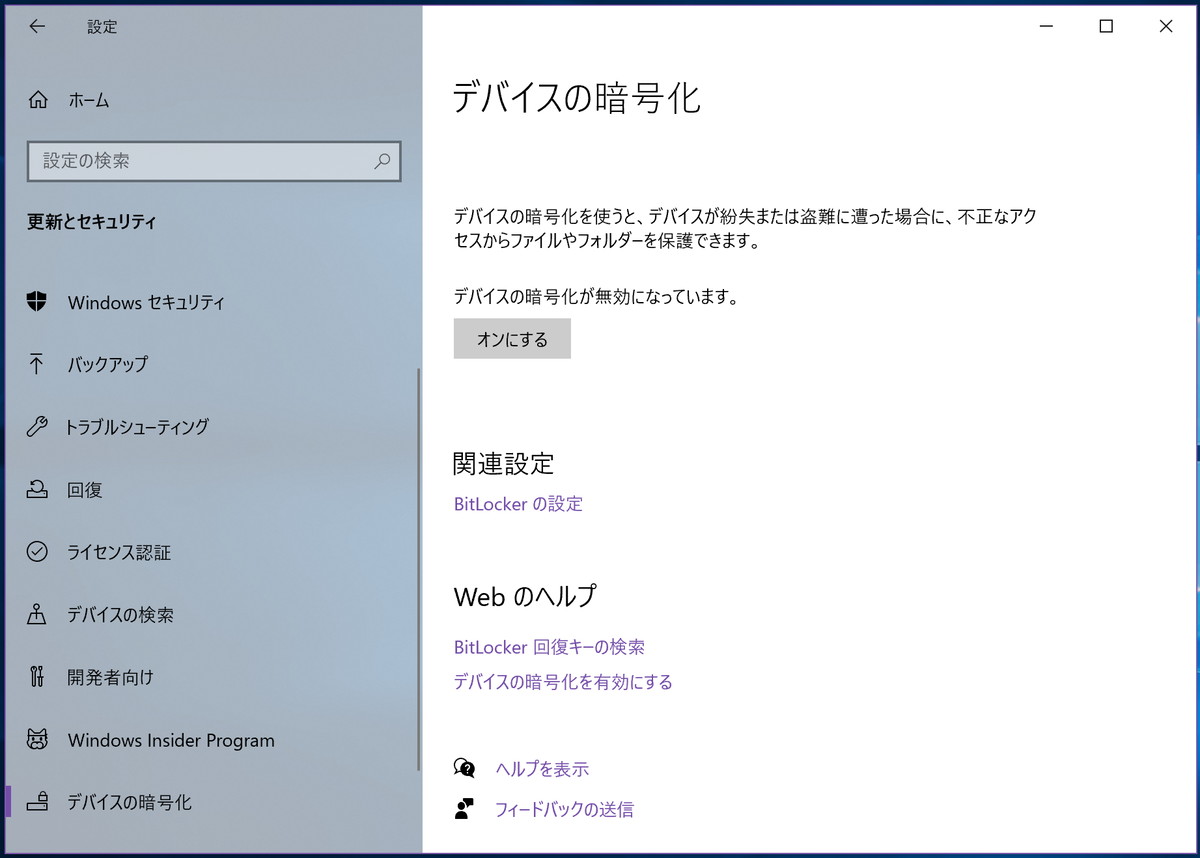Go to Home via the house icon

[38, 100]
